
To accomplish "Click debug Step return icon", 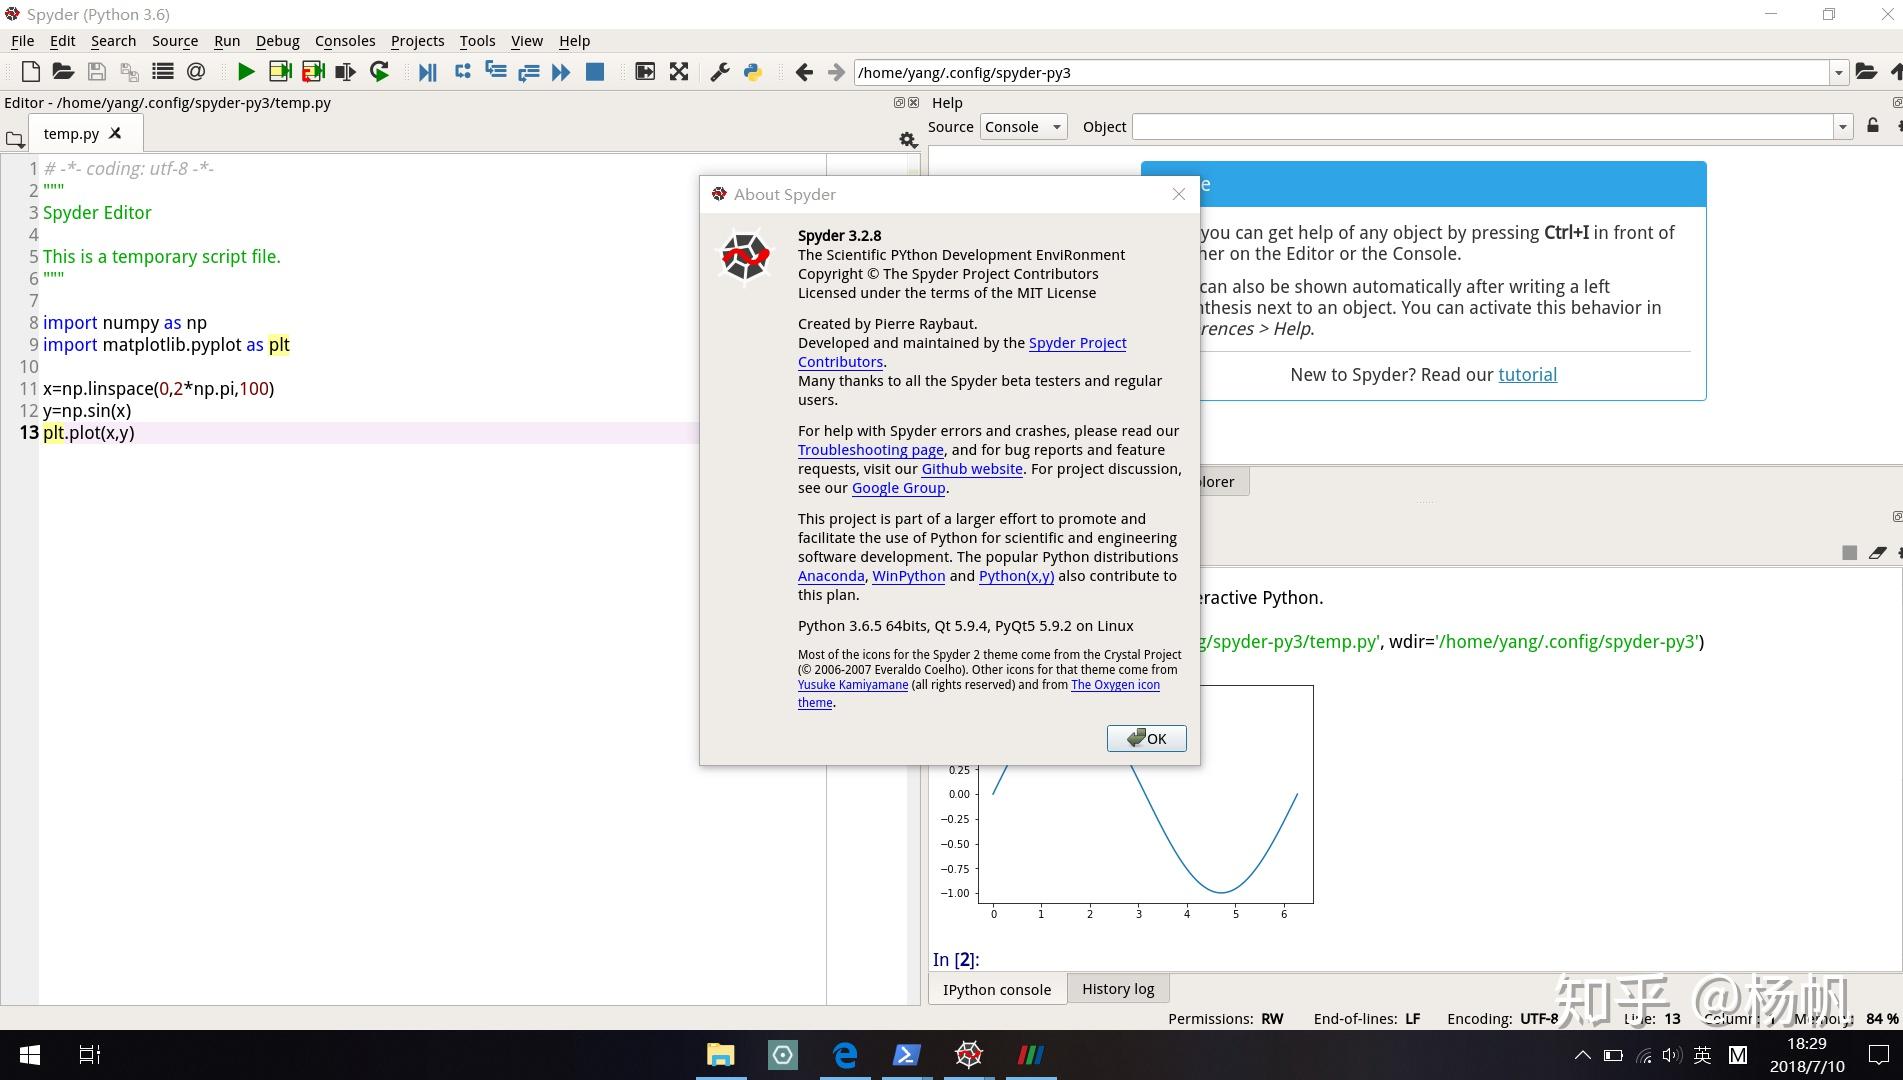I will pos(528,72).
